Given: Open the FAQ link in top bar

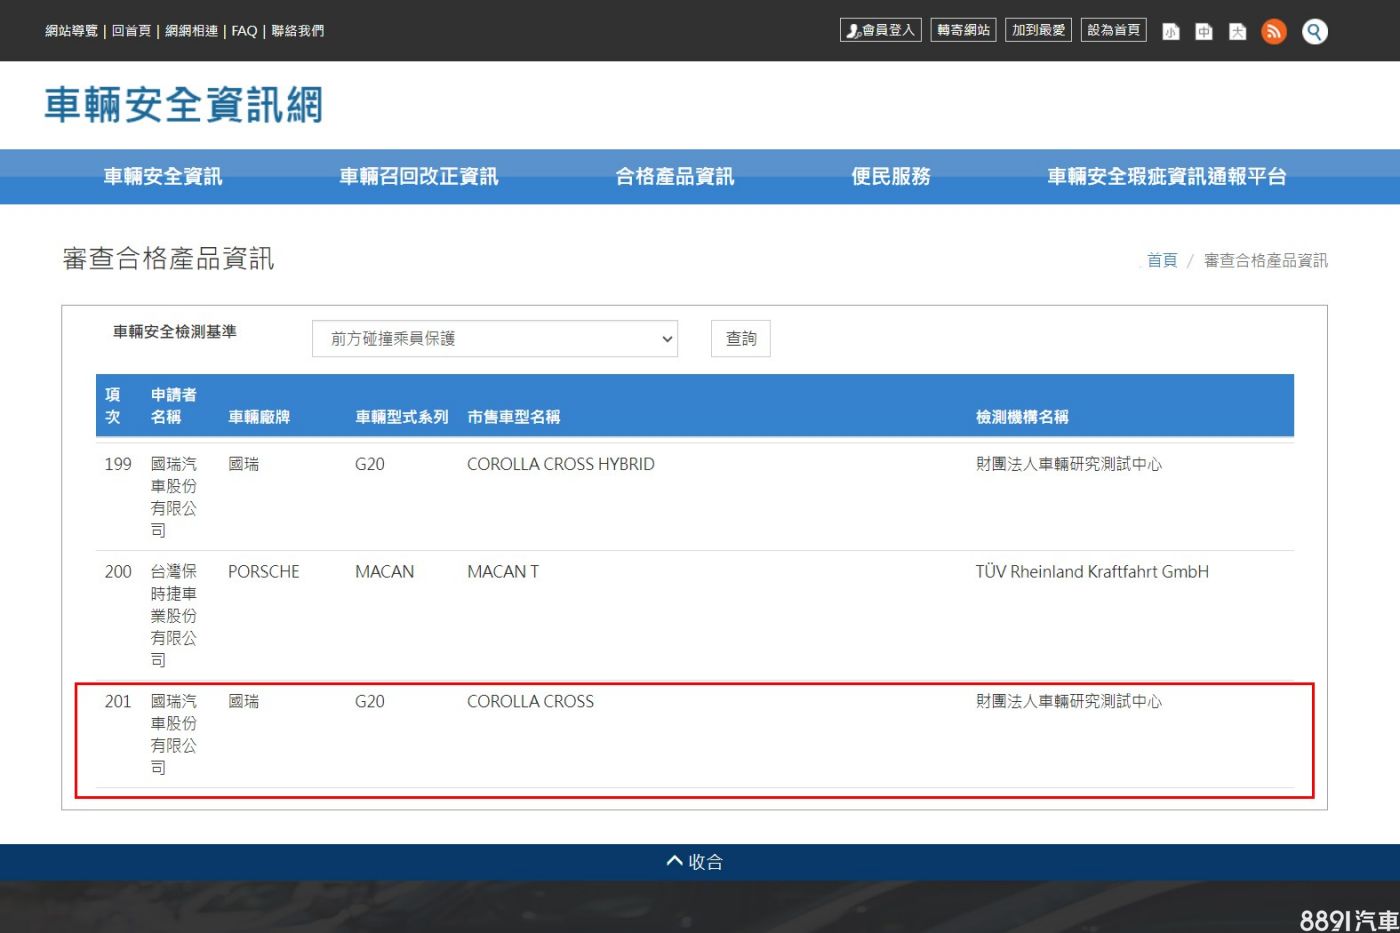Looking at the screenshot, I should click(244, 31).
